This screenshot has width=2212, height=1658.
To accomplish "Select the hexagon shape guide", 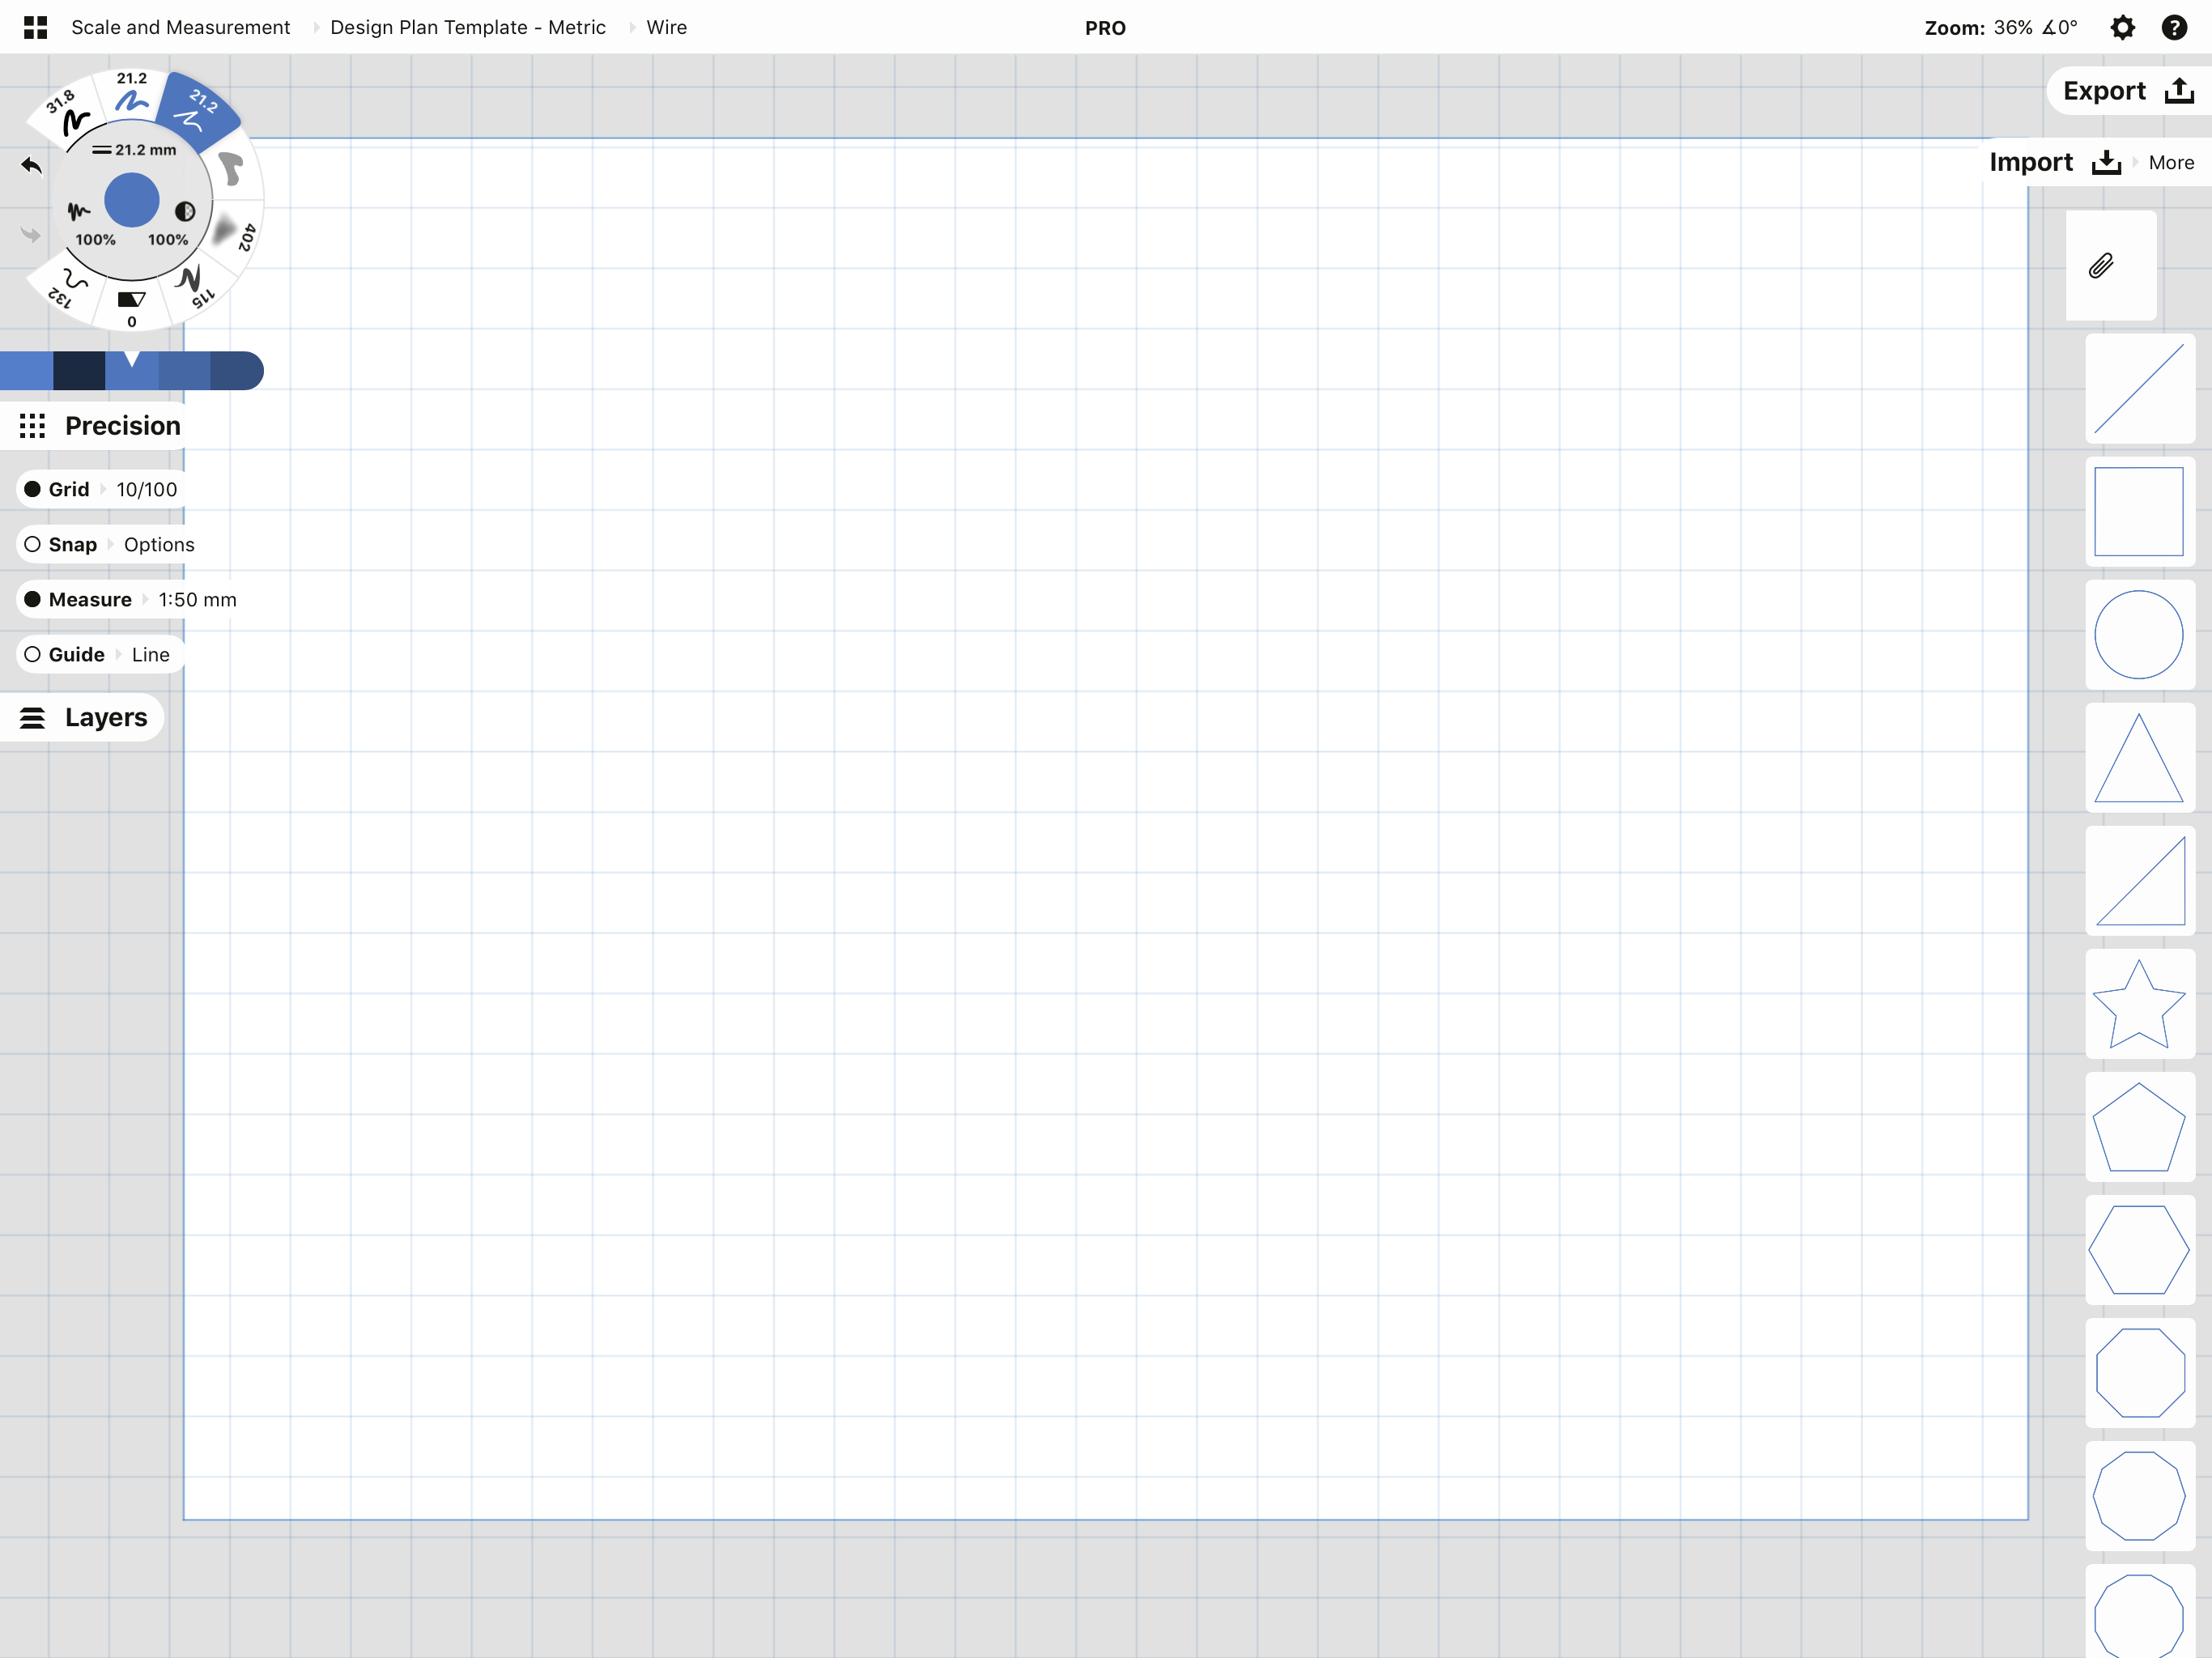I will (x=2141, y=1249).
